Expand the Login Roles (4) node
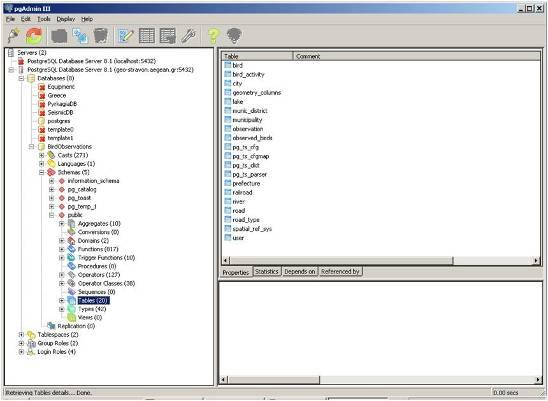 coord(21,352)
